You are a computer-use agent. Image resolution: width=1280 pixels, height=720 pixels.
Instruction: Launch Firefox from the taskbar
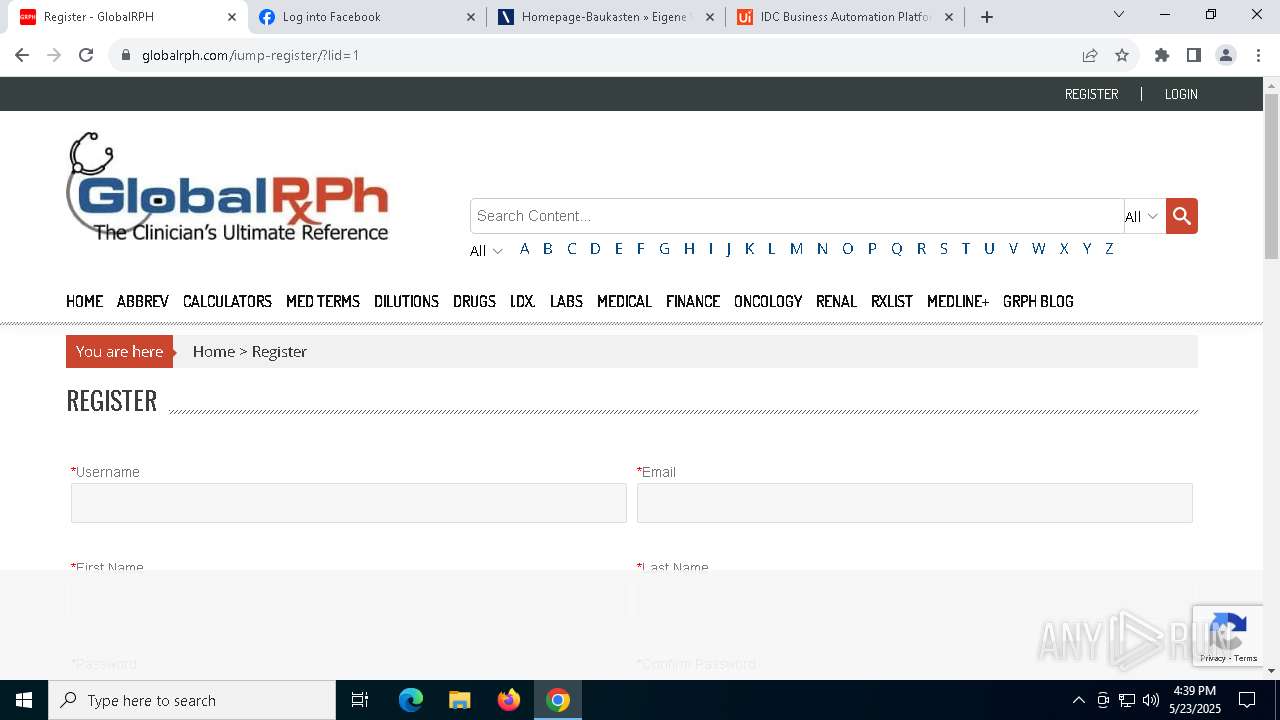click(509, 700)
